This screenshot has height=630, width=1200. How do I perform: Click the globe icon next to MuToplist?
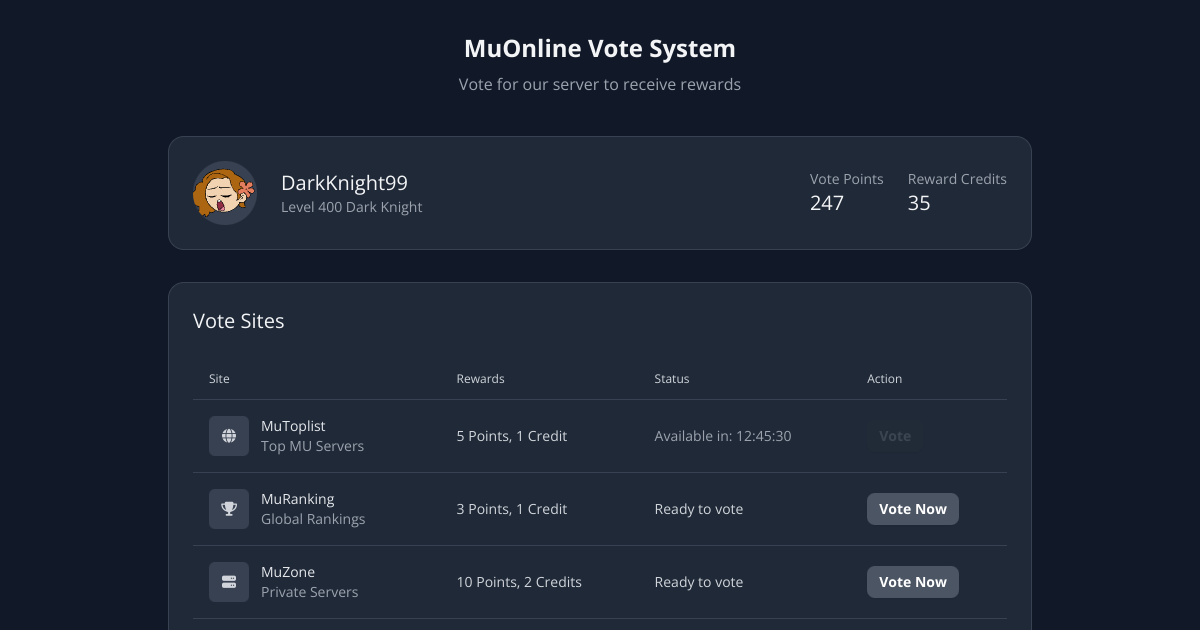229,435
